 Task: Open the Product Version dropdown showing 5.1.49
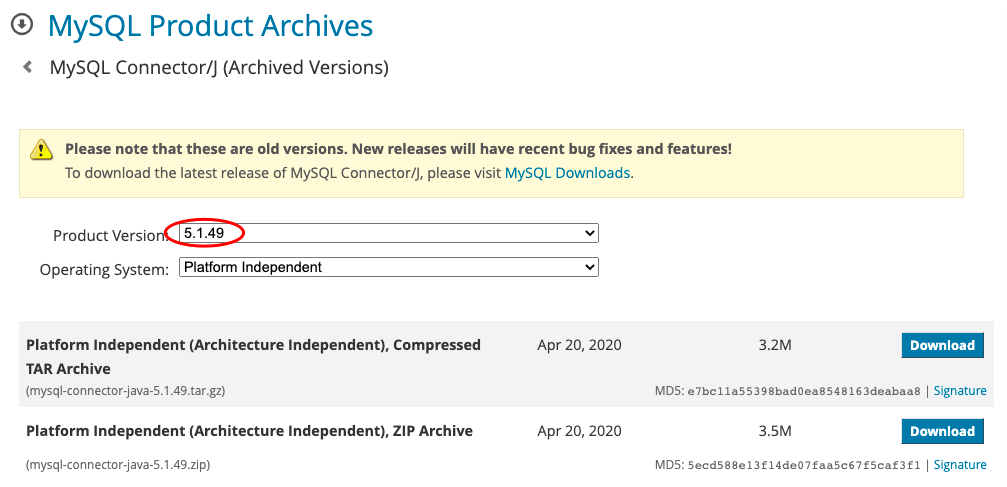coord(389,233)
